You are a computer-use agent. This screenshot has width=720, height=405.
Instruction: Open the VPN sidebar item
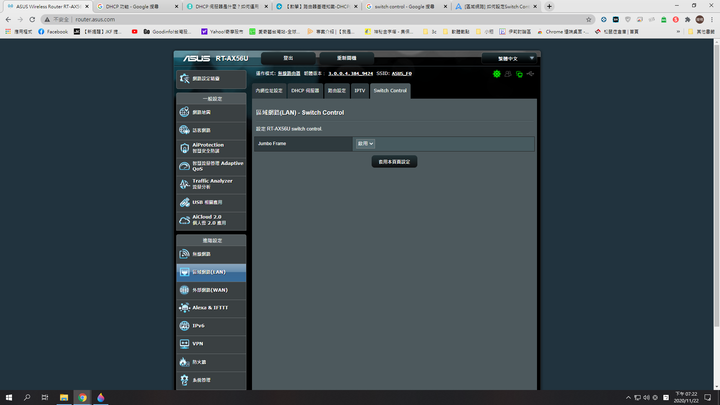[211, 343]
